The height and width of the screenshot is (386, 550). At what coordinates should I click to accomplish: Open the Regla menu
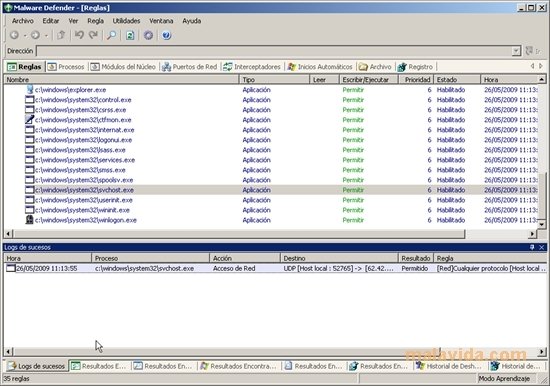[95, 21]
